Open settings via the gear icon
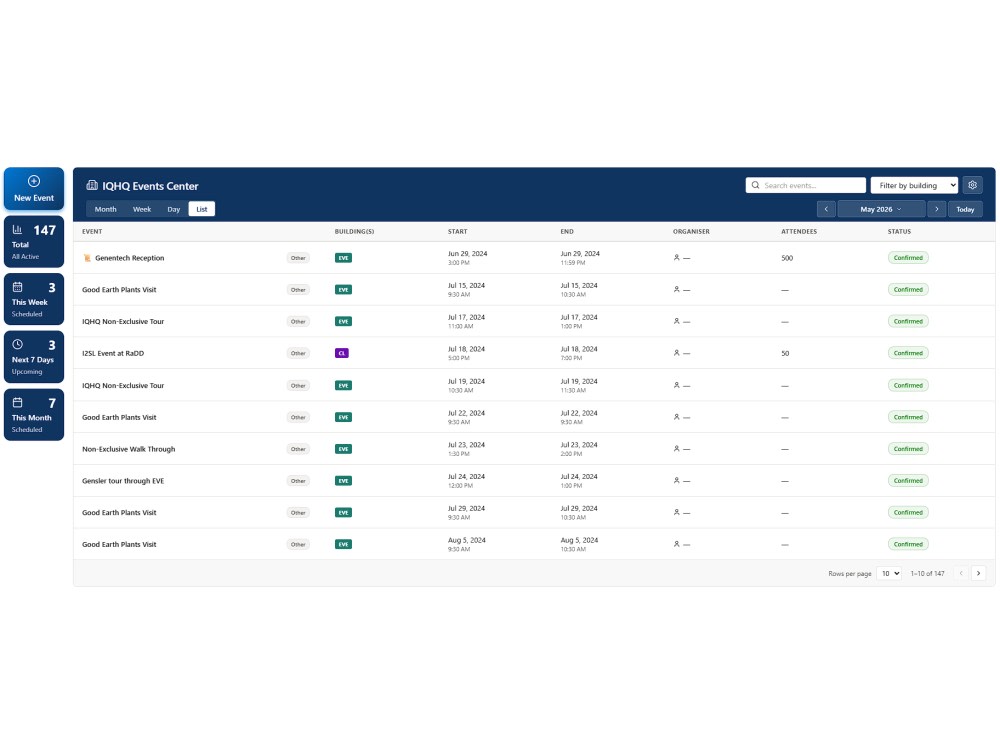Screen dimensions: 1000x750 coord(973,185)
